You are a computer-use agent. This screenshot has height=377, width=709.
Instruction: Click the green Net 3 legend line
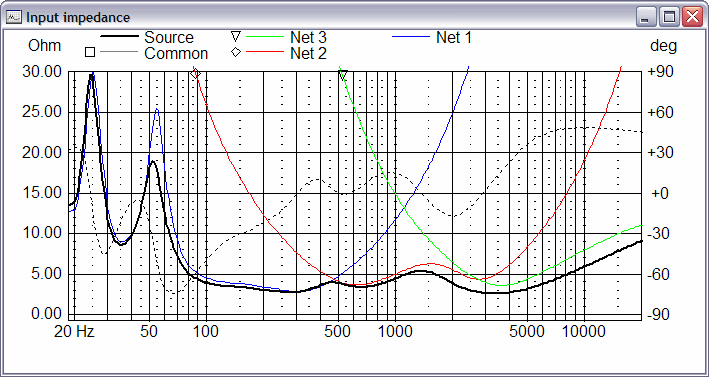[x=264, y=37]
